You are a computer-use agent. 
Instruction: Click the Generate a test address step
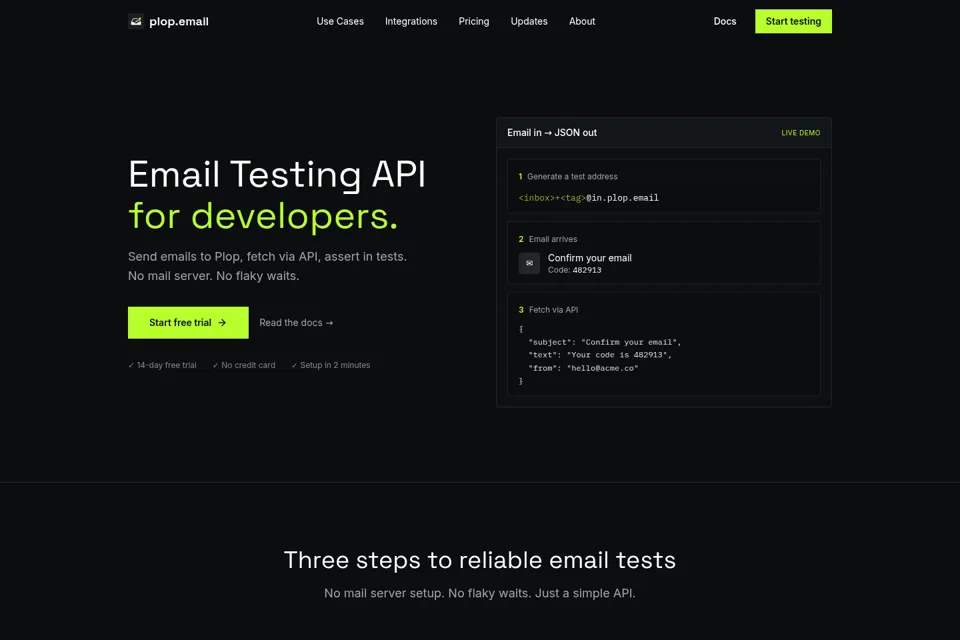pyautogui.click(x=572, y=176)
